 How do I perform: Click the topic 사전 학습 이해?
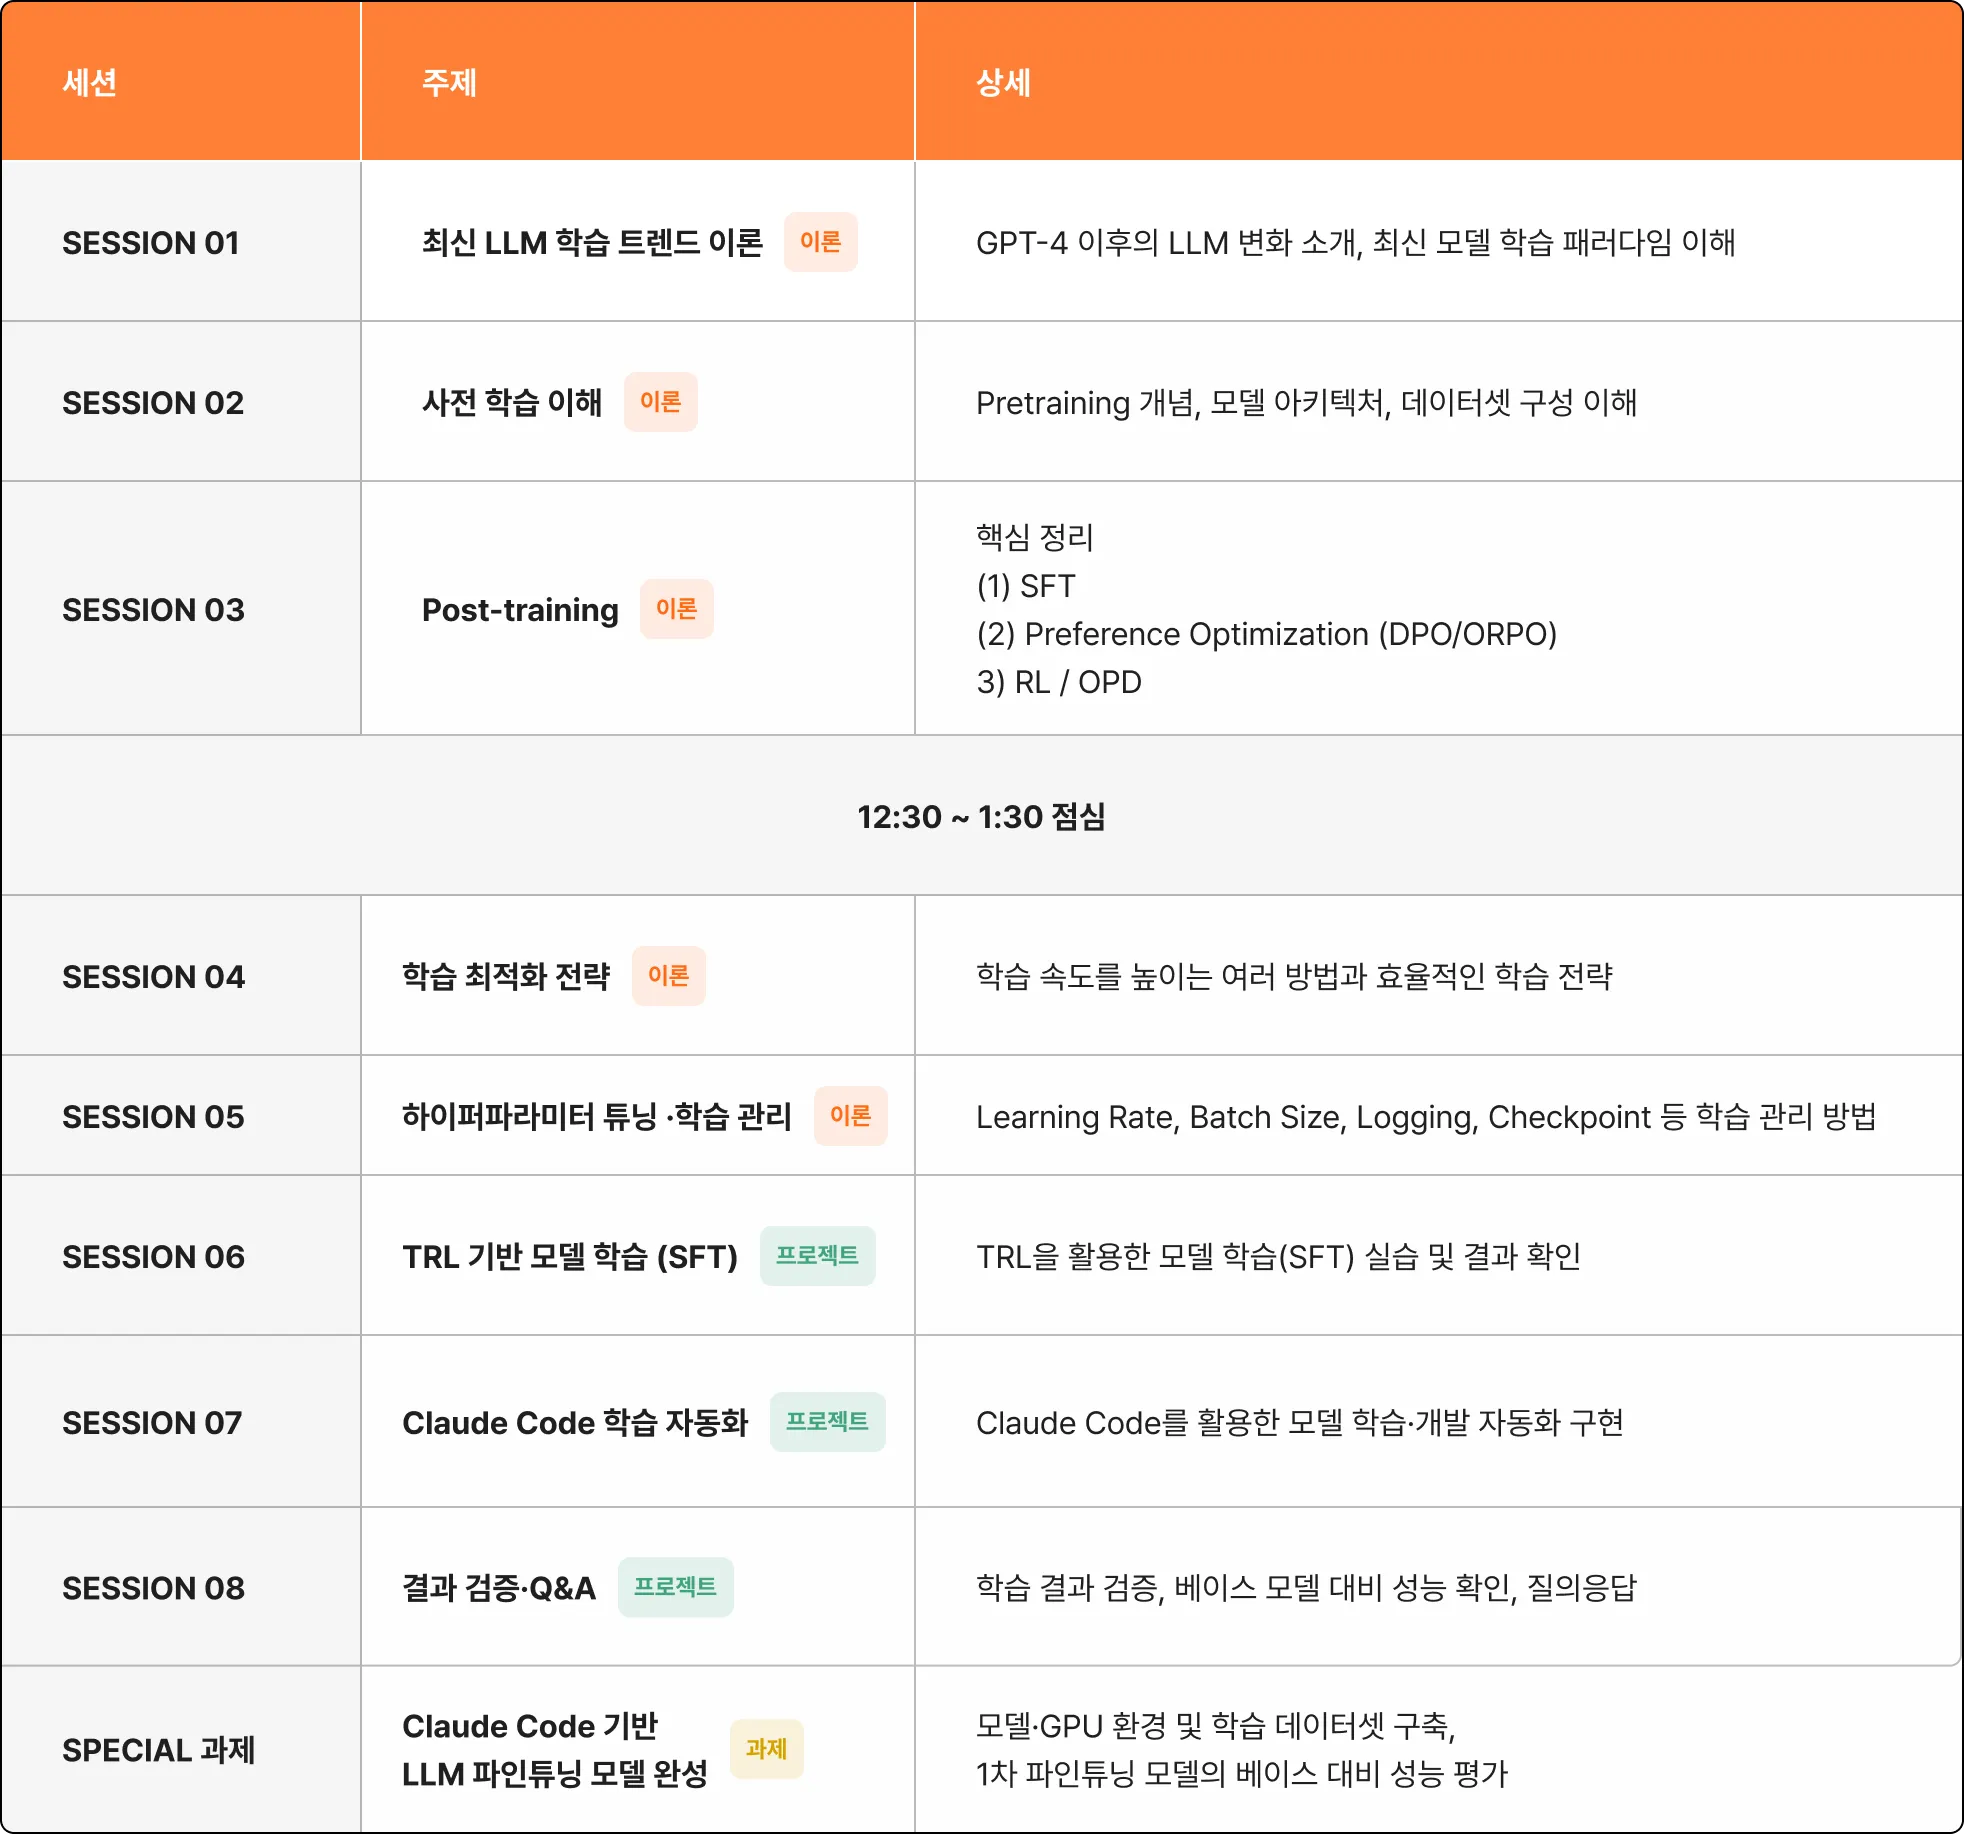click(512, 403)
